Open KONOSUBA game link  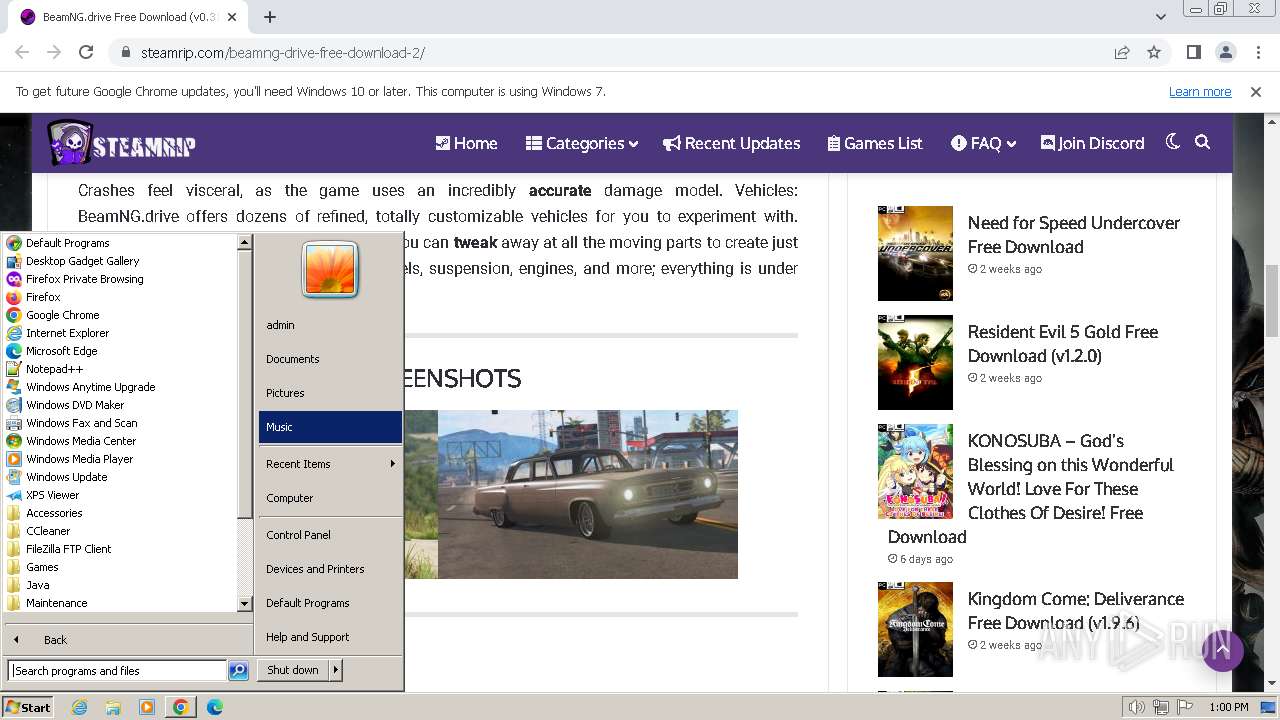1031,489
